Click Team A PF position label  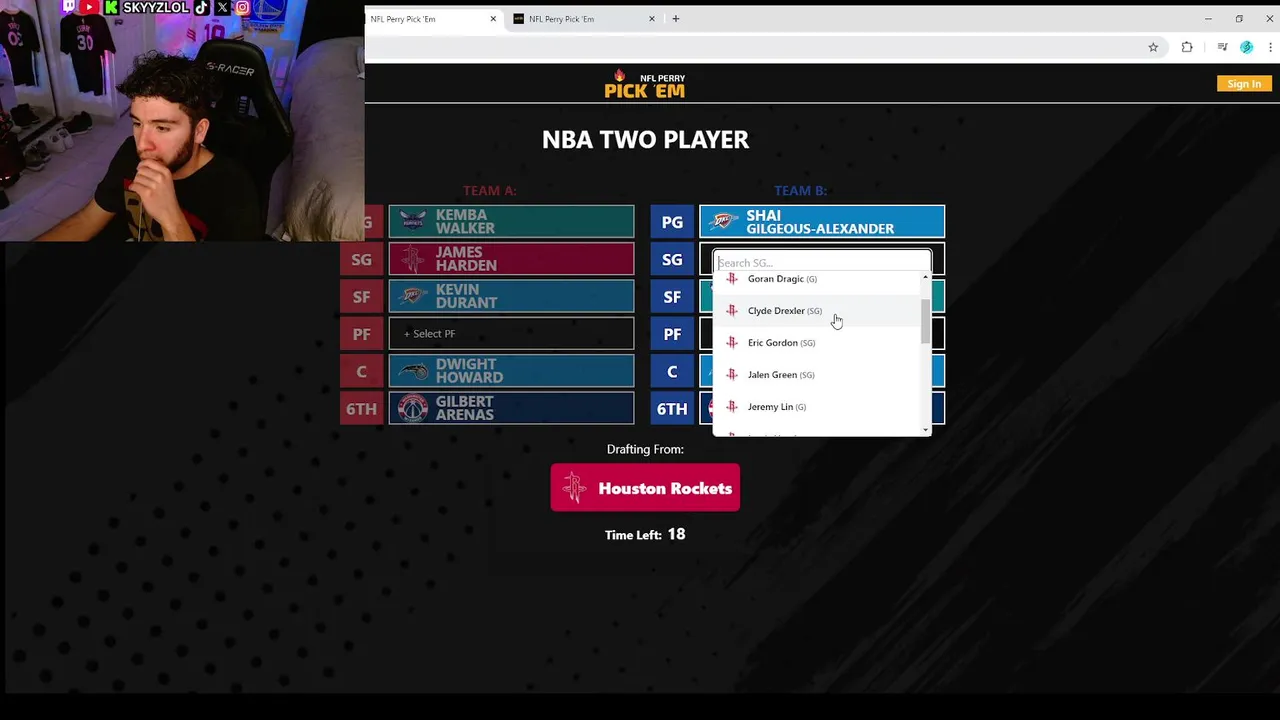[361, 334]
